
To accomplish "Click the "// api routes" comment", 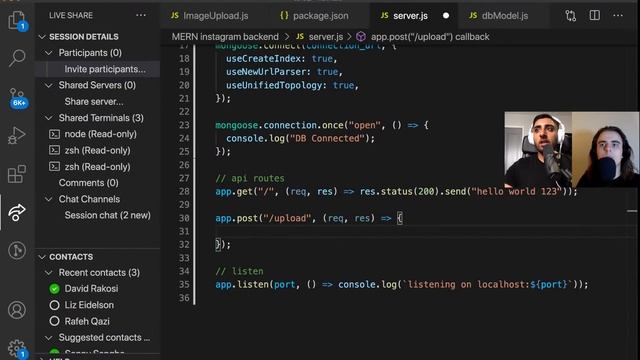I will coord(250,178).
